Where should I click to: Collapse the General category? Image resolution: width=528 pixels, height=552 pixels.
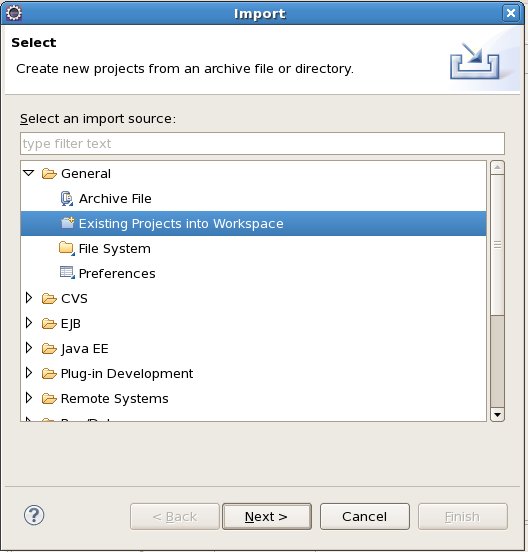[29, 173]
